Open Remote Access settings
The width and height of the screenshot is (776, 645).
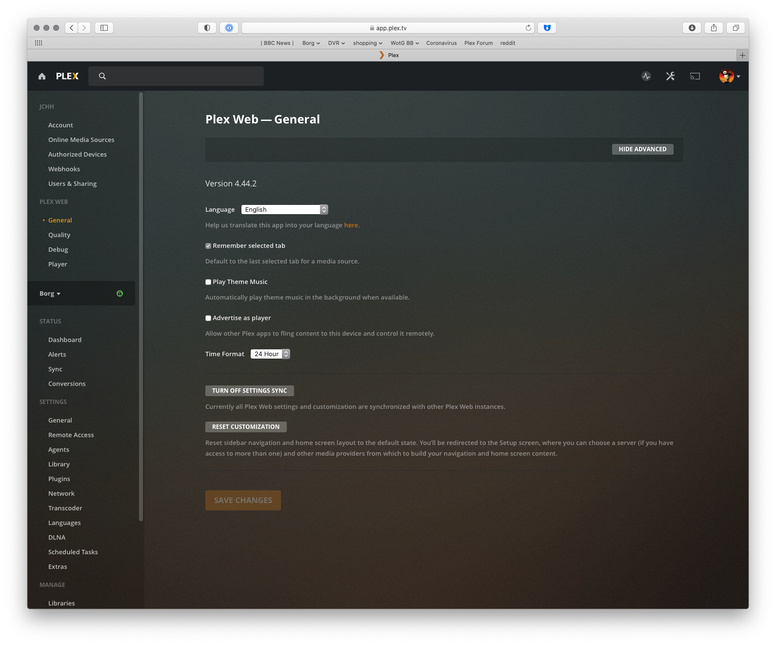click(x=71, y=435)
